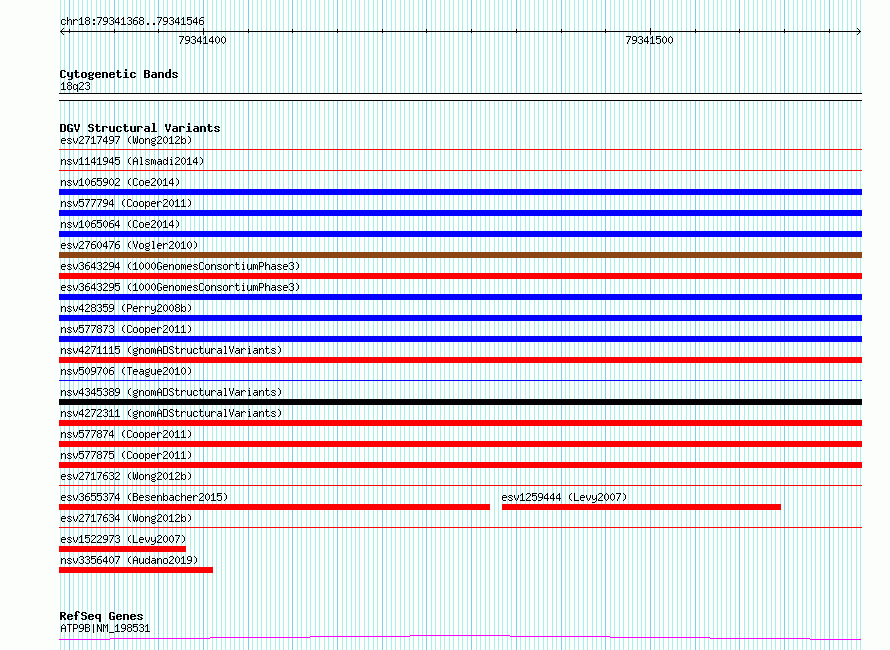Click the blue bar under nsv1065064
The width and height of the screenshot is (890, 650).
click(460, 234)
